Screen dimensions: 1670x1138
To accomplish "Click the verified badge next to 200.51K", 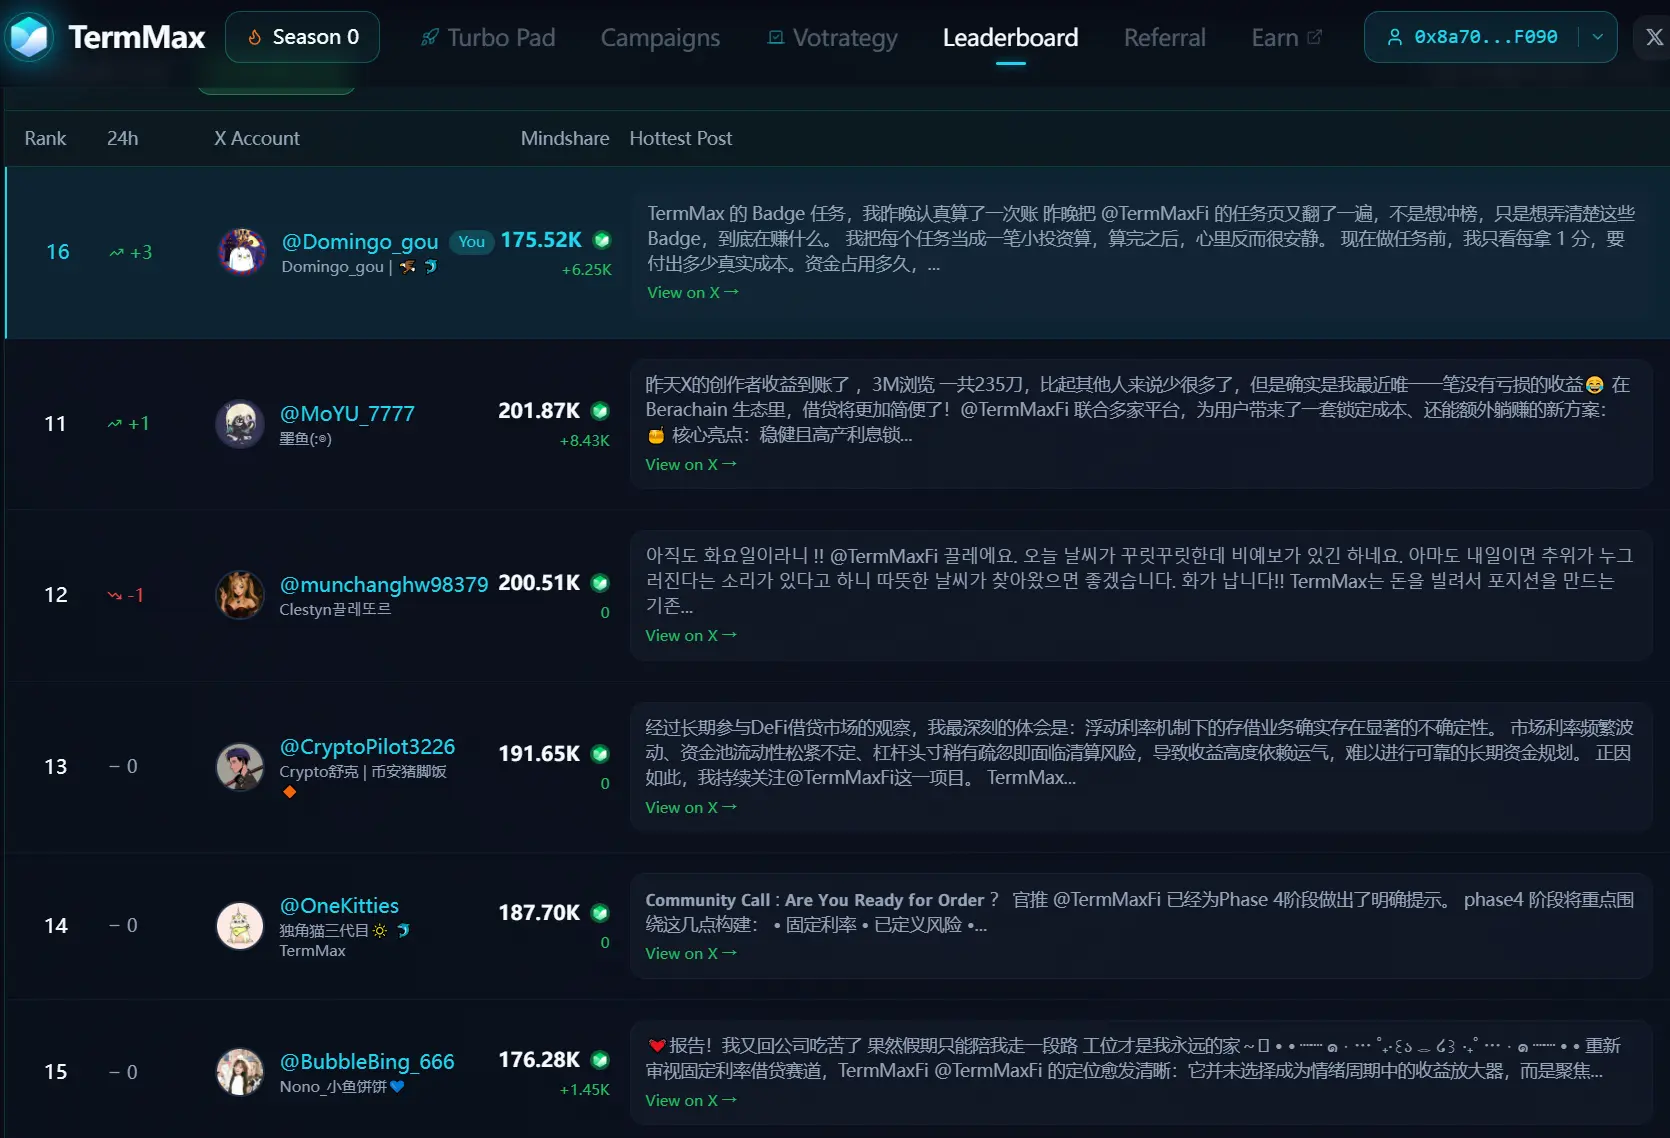I will [x=600, y=583].
